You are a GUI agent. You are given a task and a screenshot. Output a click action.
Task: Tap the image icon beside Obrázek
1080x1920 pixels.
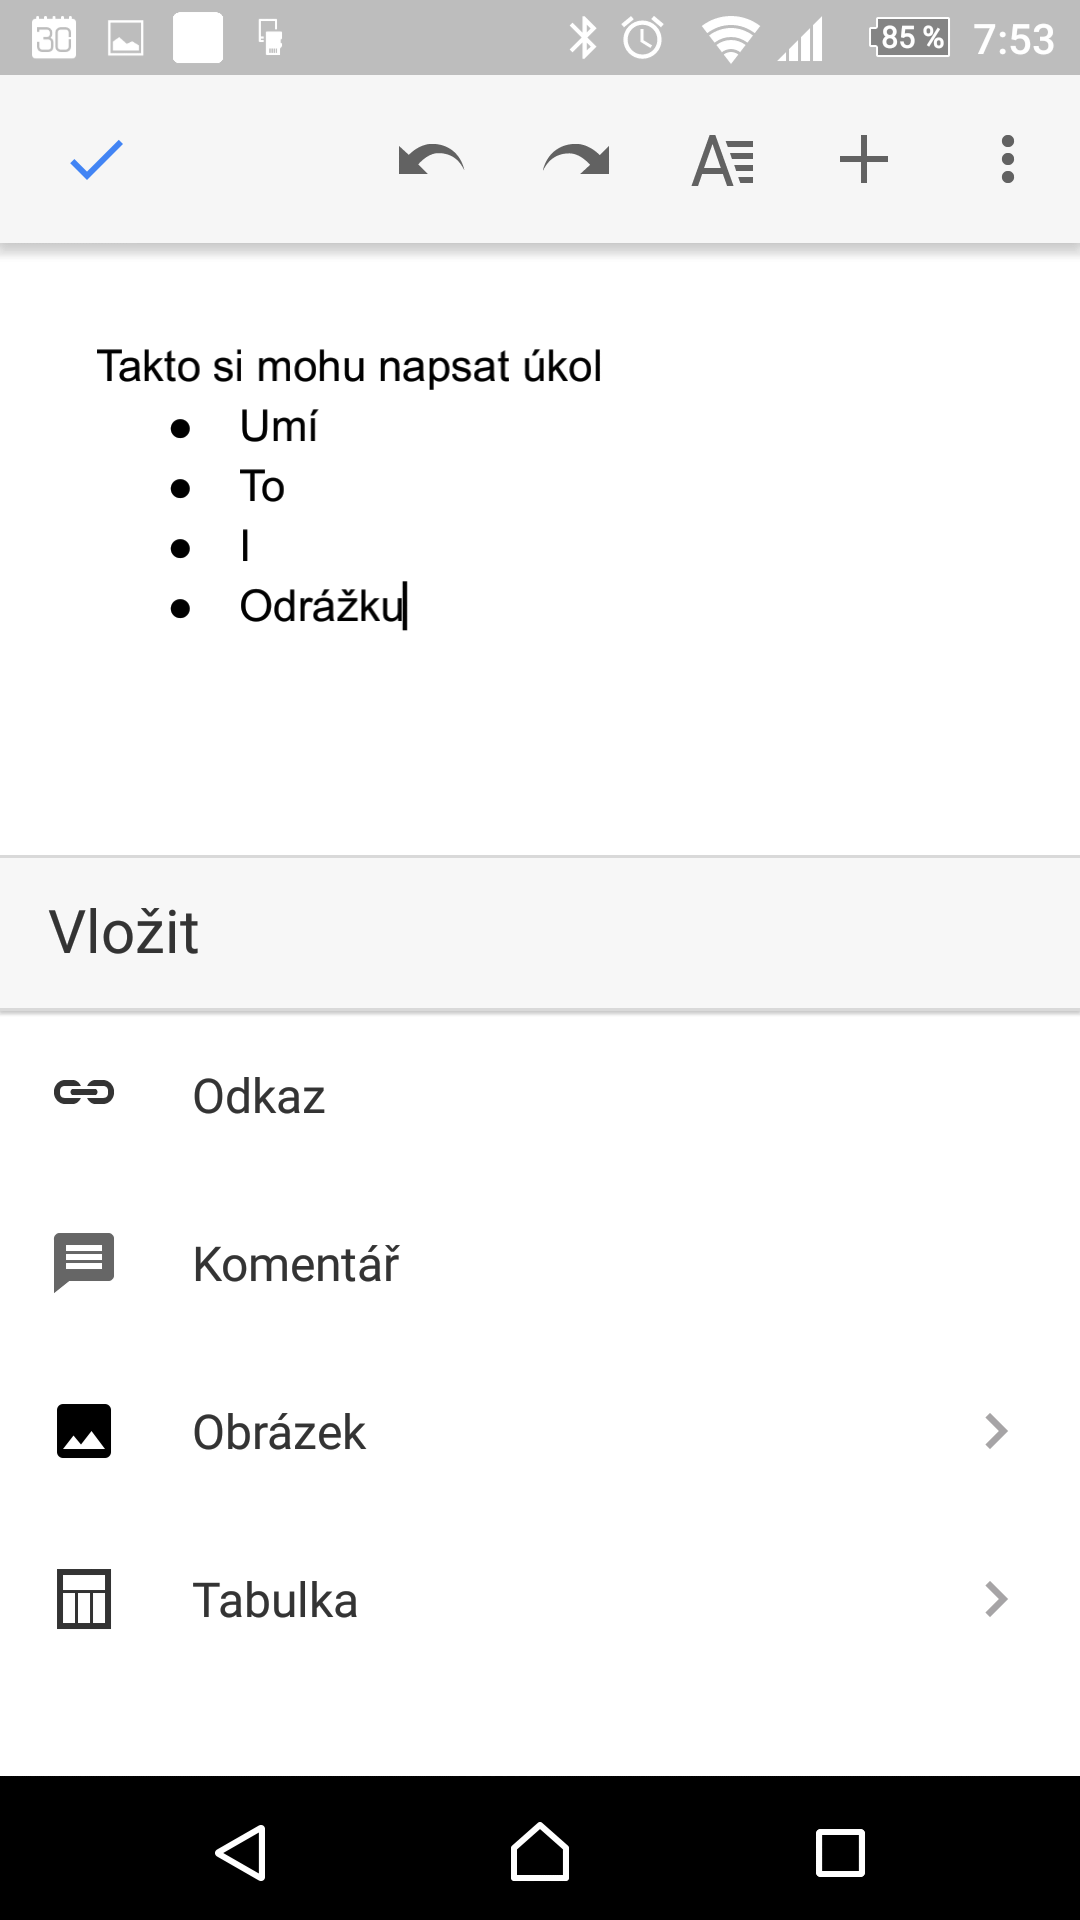click(84, 1431)
